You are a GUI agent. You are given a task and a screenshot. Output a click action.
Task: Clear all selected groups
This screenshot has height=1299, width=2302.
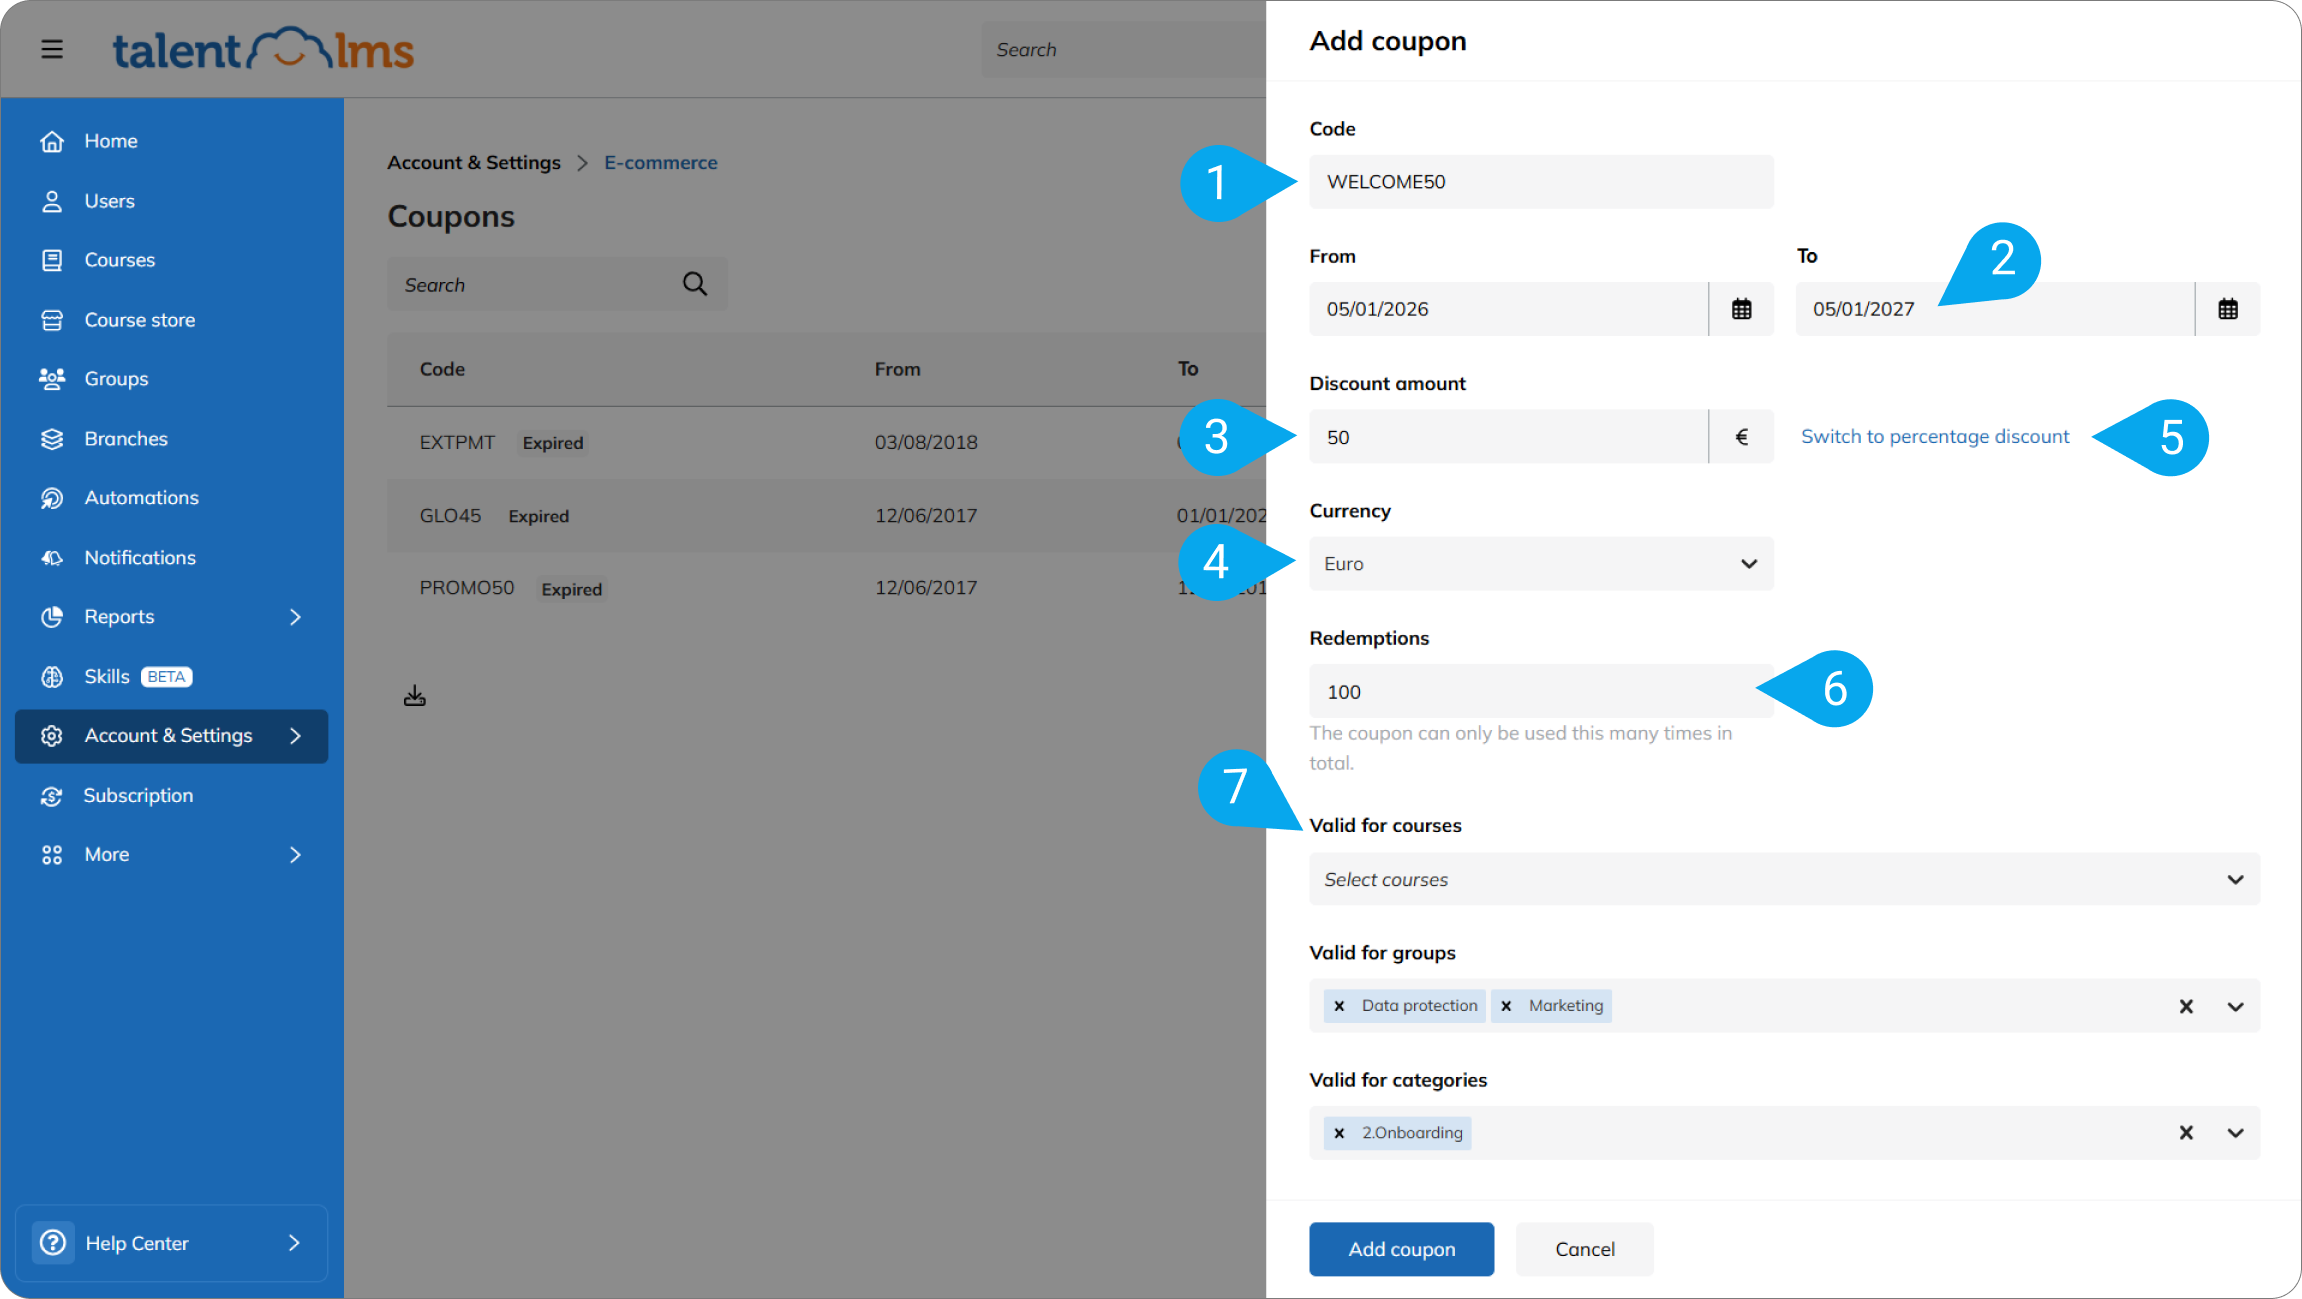[x=2186, y=1007]
